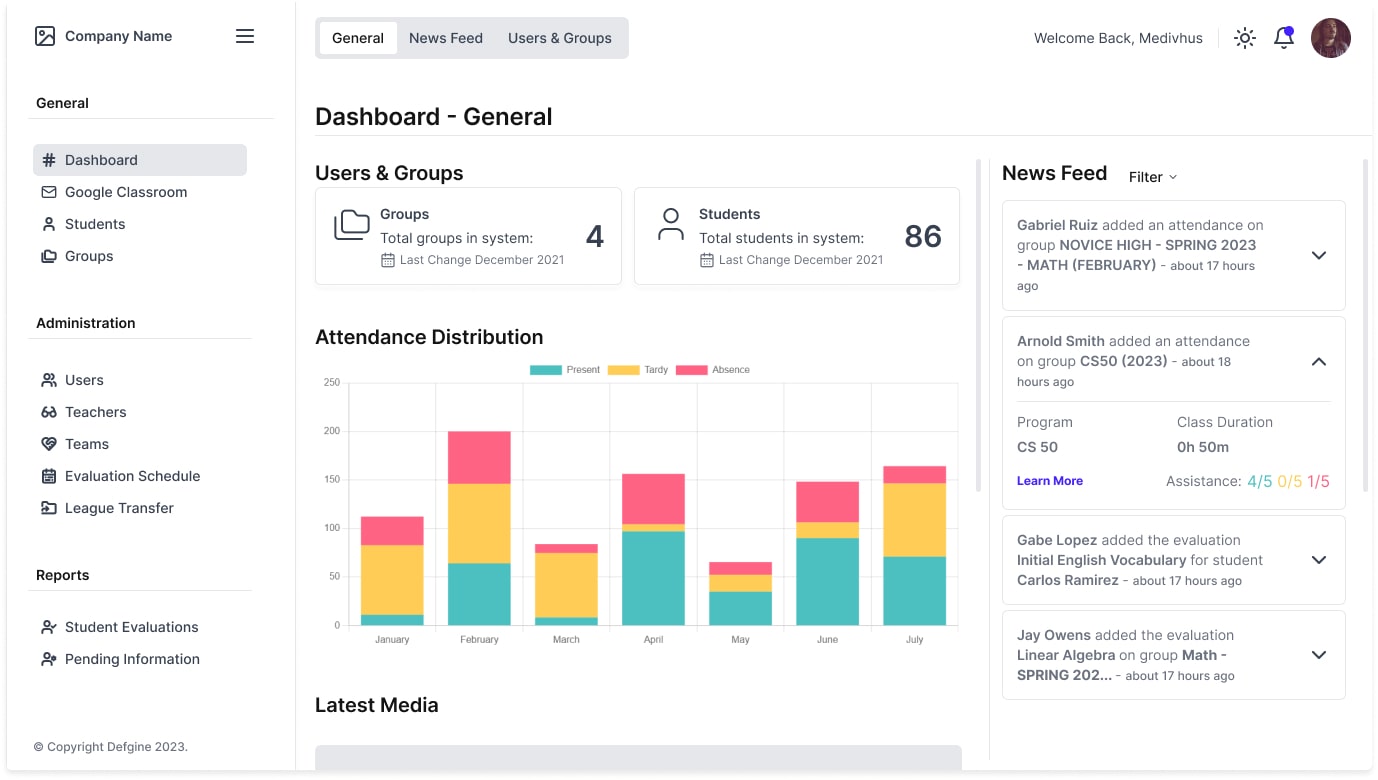Select the Evaluation Schedule calendar icon
The height and width of the screenshot is (780, 1378).
click(x=49, y=476)
